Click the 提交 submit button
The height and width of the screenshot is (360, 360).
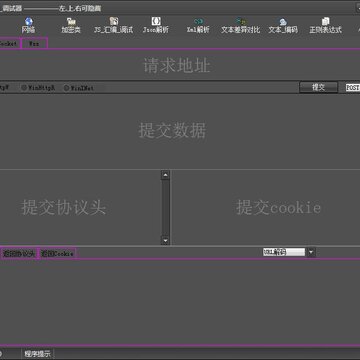(x=318, y=87)
